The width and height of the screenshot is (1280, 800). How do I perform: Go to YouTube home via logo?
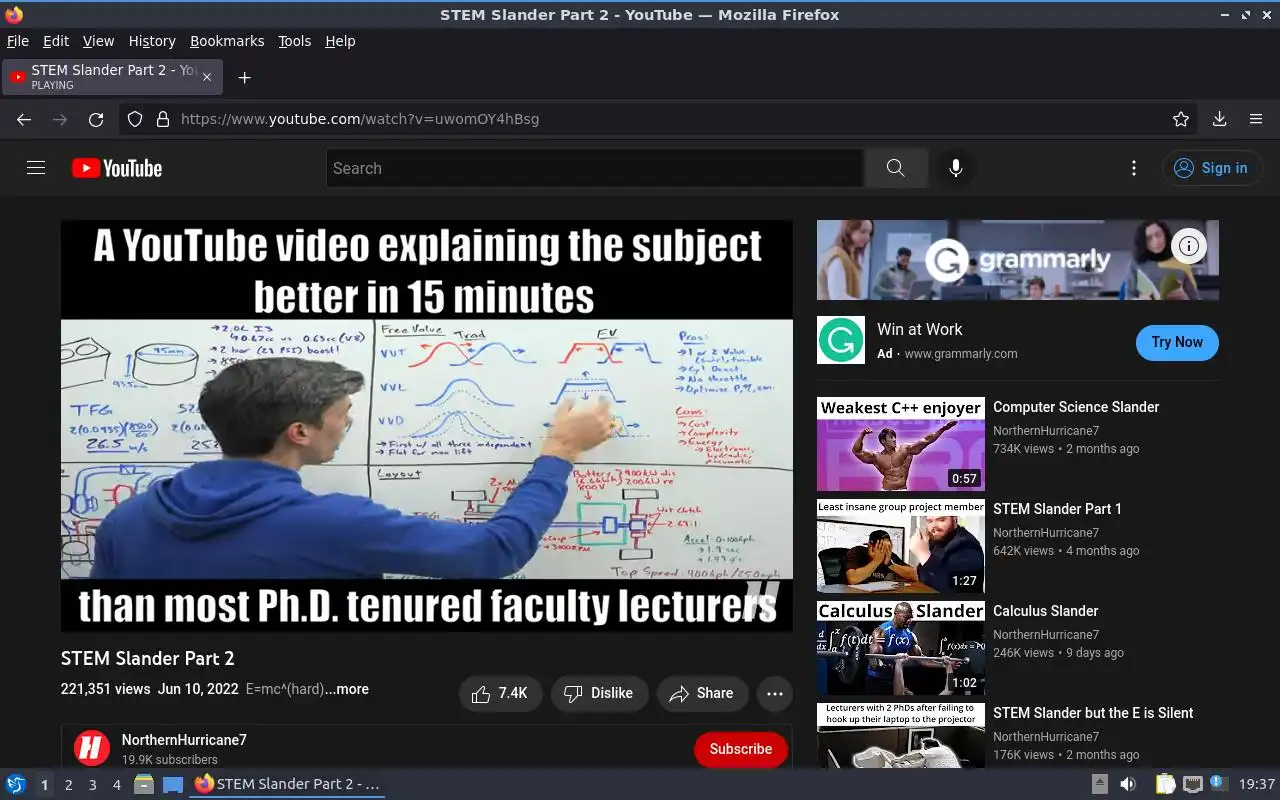[x=117, y=168]
